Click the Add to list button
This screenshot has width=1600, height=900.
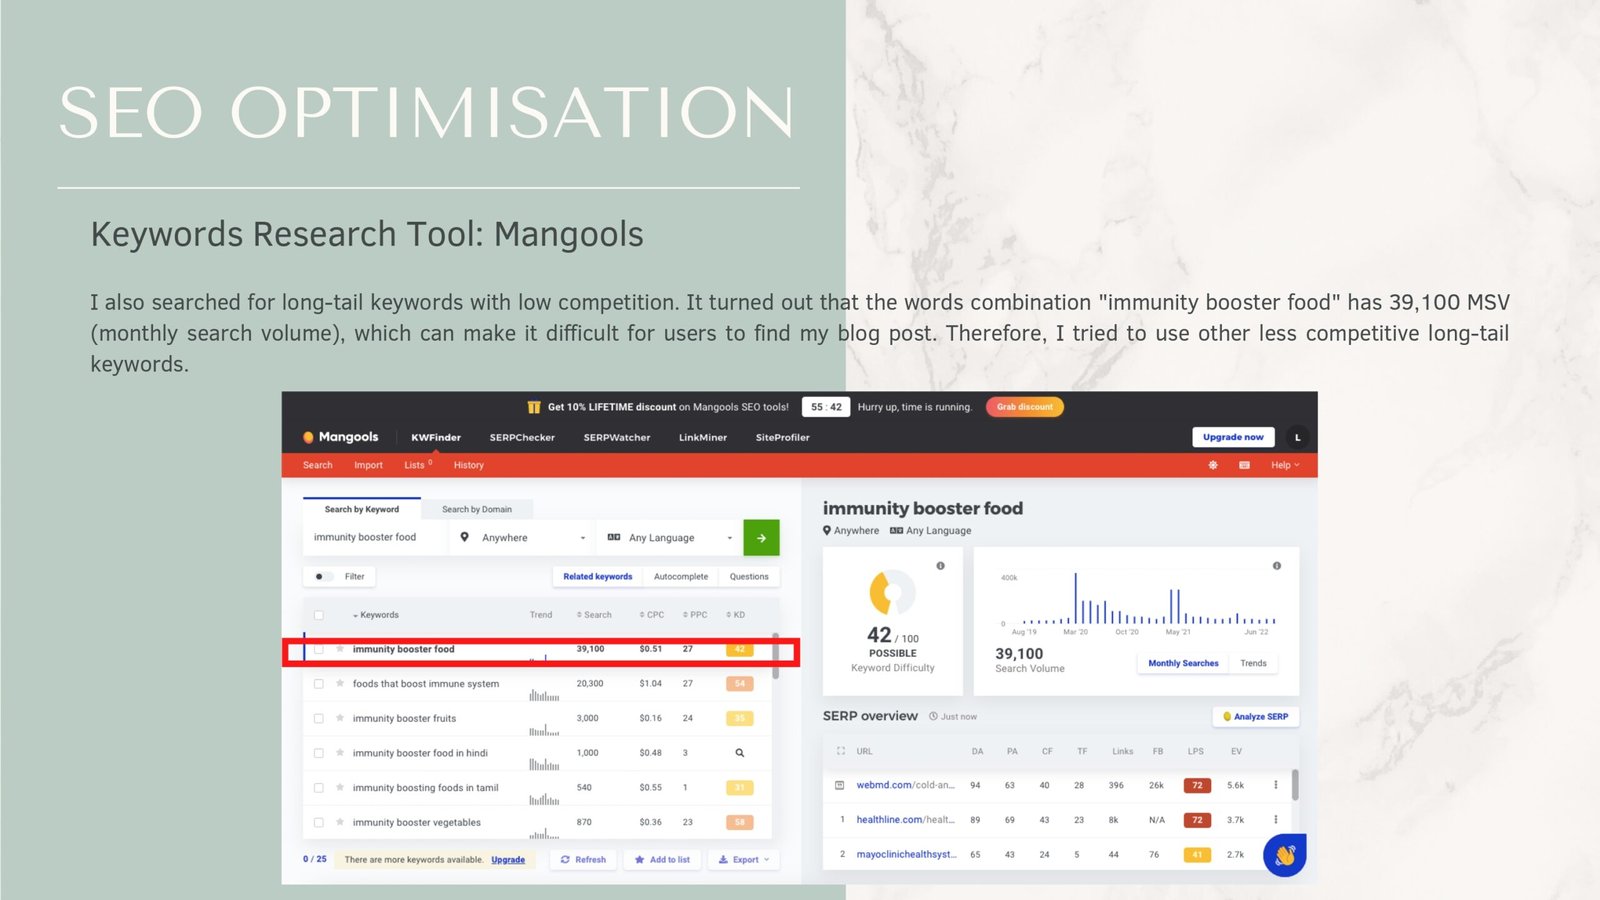click(662, 860)
